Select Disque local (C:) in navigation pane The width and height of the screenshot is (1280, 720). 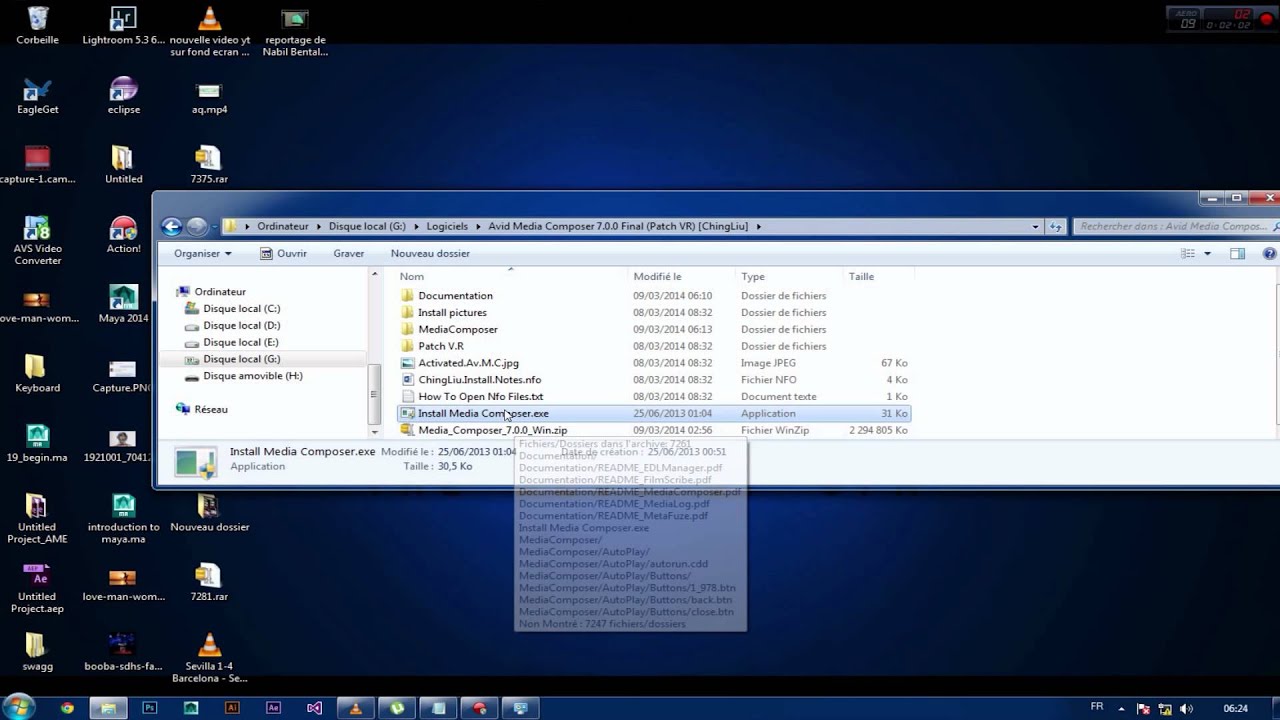tap(241, 309)
